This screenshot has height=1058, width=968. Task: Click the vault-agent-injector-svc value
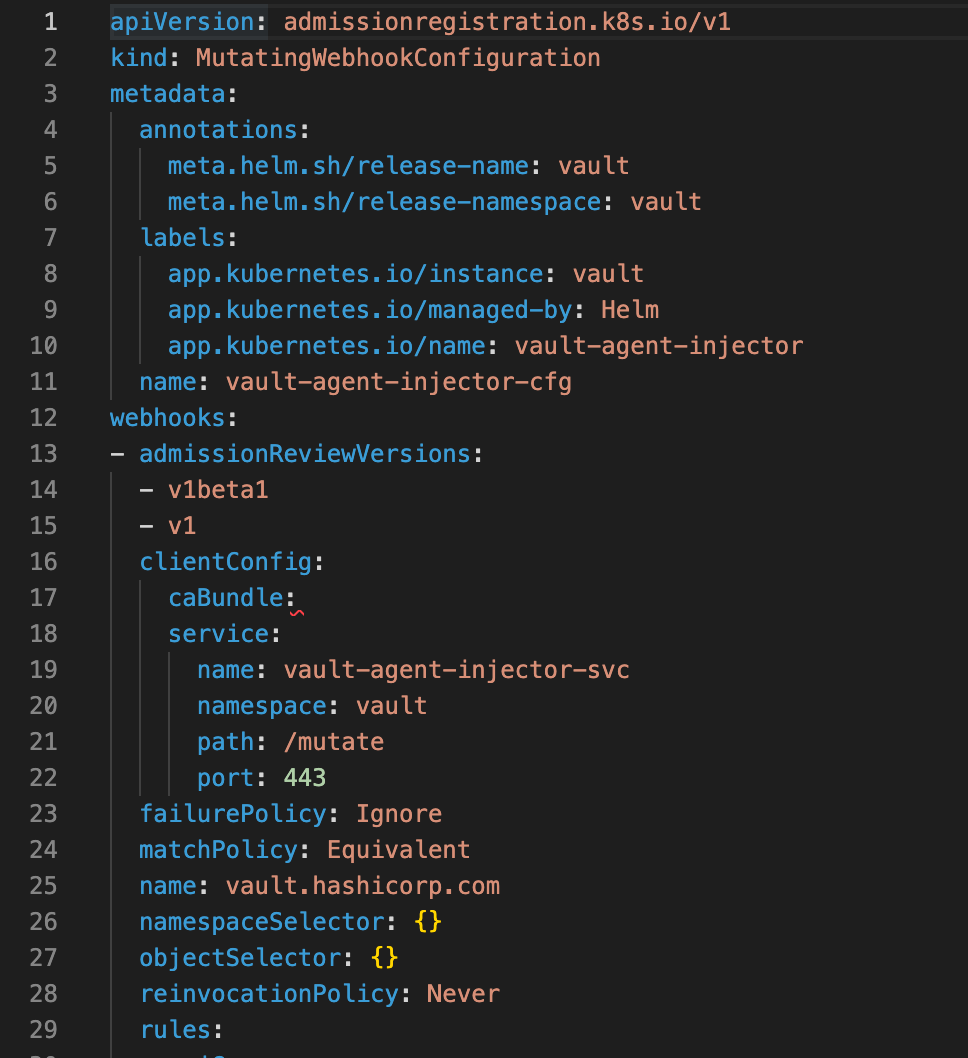click(x=457, y=669)
